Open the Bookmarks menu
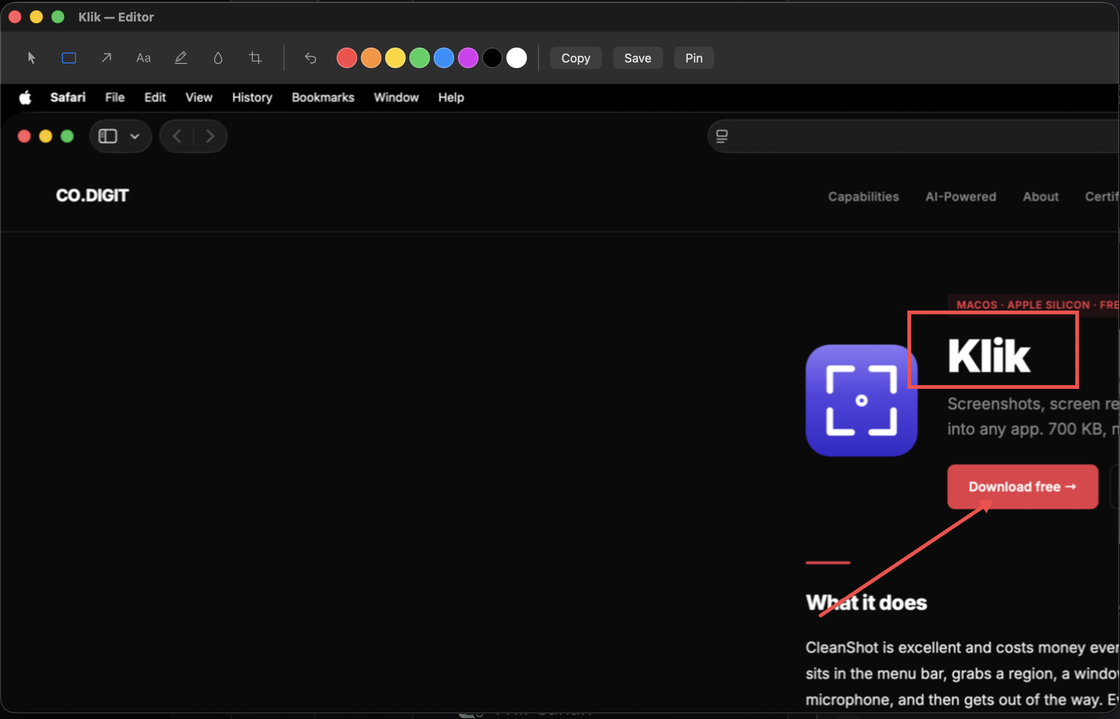Viewport: 1120px width, 719px height. (x=323, y=98)
